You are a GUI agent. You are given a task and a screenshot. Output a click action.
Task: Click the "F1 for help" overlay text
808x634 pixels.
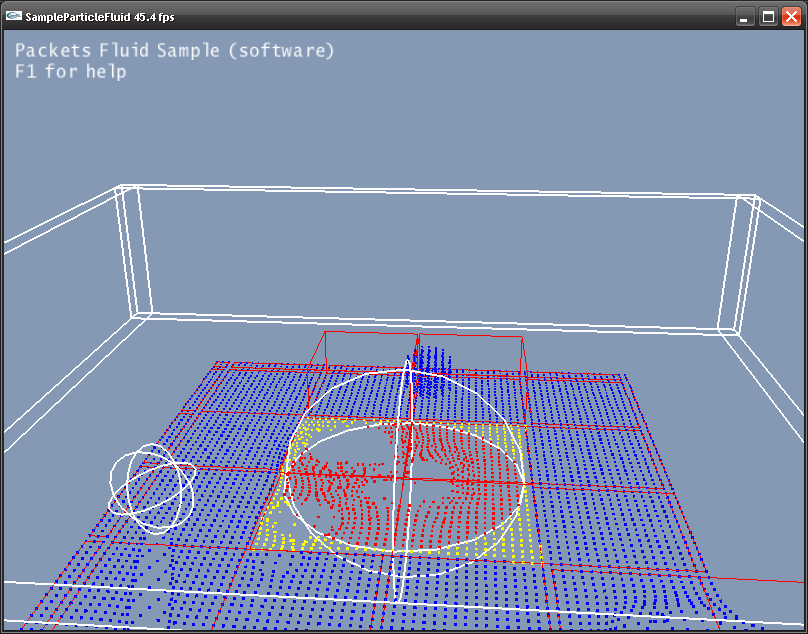[70, 72]
